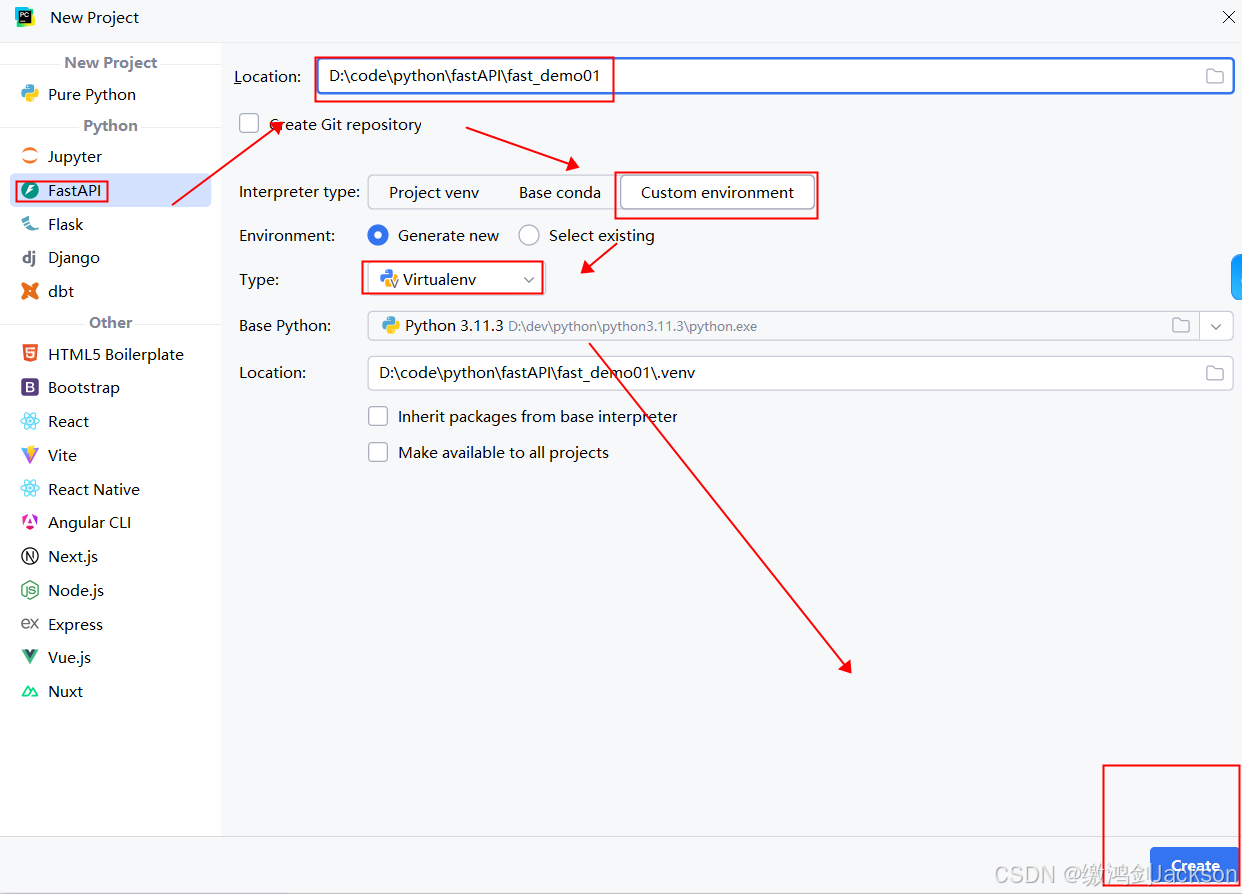The height and width of the screenshot is (894, 1242).
Task: Click the React atom icon
Action: 30,421
